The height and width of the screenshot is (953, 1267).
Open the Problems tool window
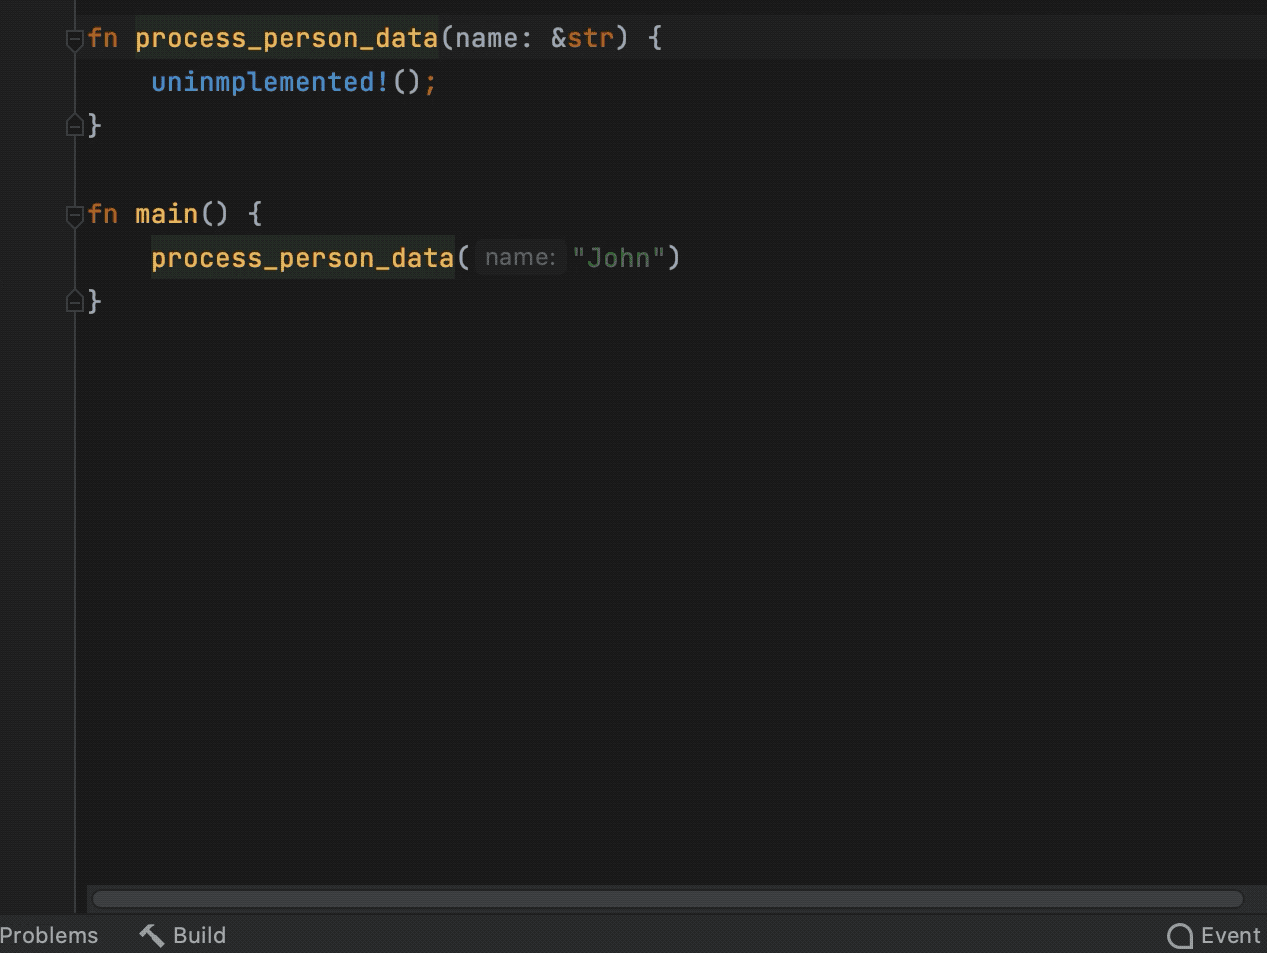(49, 935)
